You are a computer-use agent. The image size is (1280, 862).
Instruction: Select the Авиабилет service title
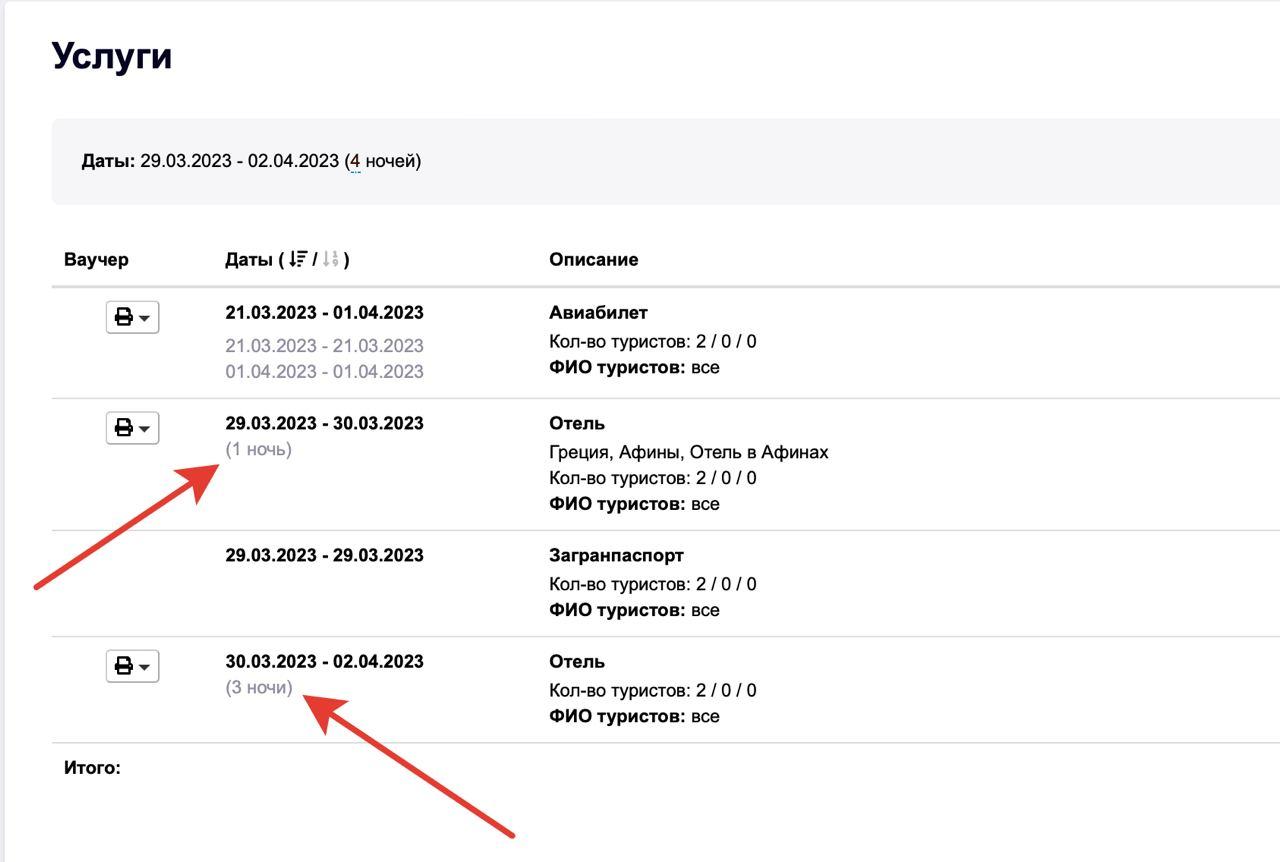click(598, 313)
